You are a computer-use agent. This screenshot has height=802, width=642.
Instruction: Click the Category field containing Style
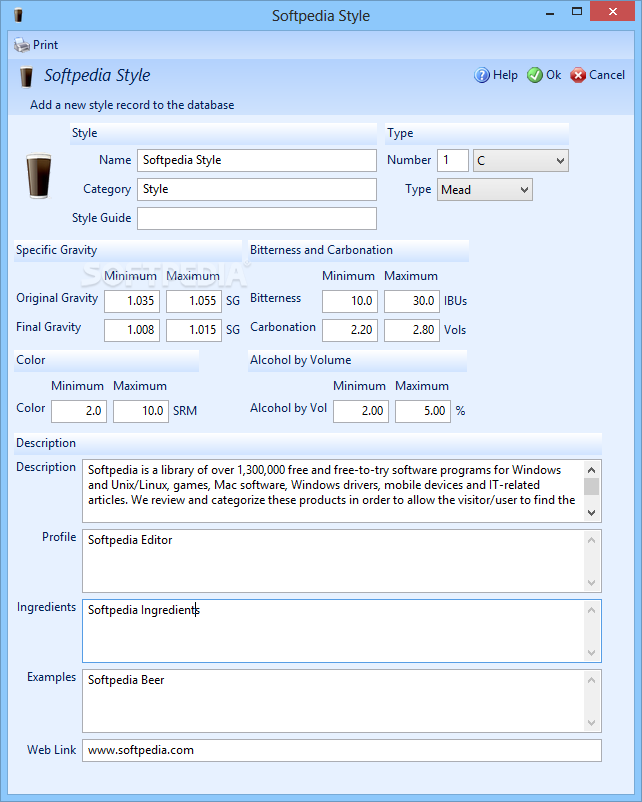pyautogui.click(x=257, y=189)
